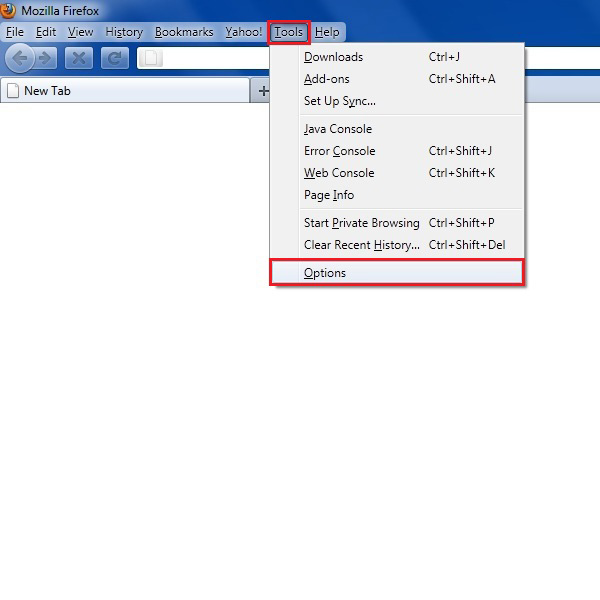Choose Clear Recent History...
600x600 pixels.
click(x=397, y=245)
